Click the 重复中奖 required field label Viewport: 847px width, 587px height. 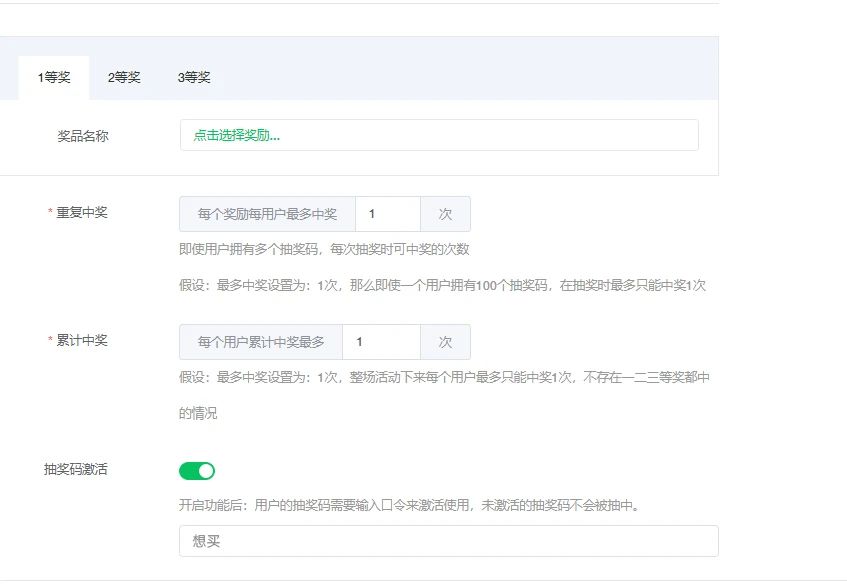pyautogui.click(x=81, y=212)
